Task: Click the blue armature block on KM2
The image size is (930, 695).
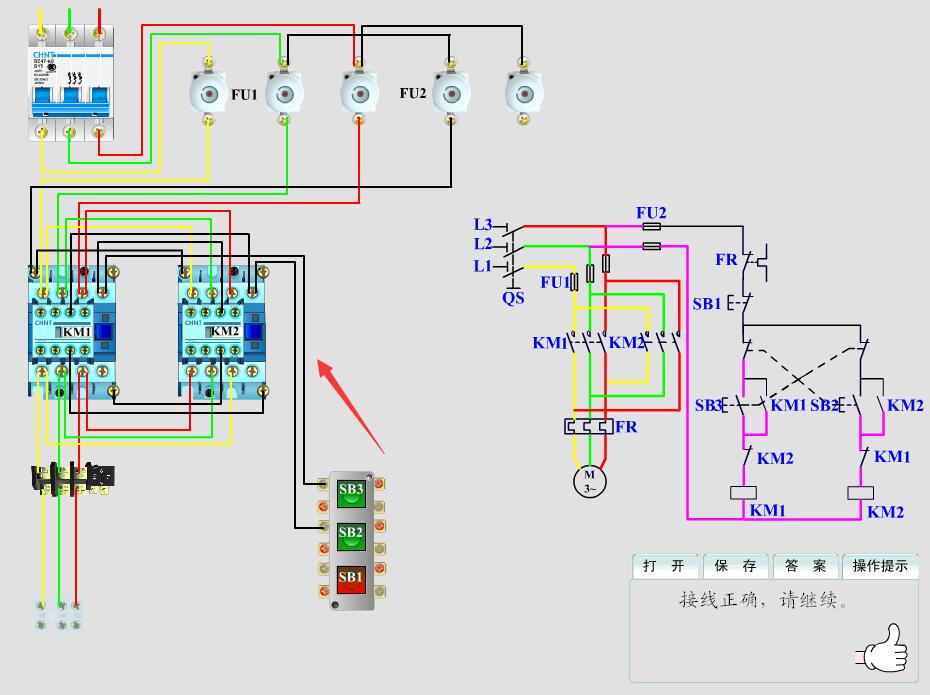Action: [x=254, y=331]
